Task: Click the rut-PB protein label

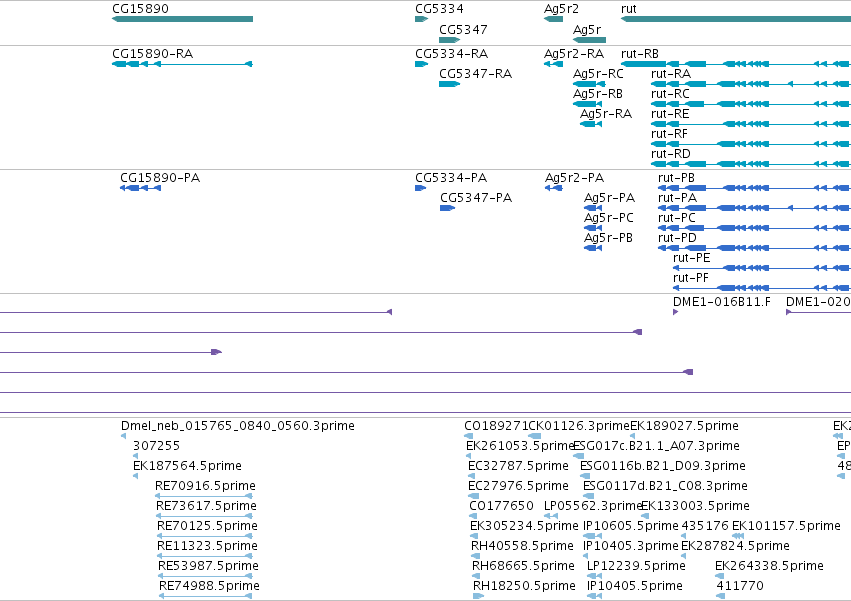Action: coord(676,178)
